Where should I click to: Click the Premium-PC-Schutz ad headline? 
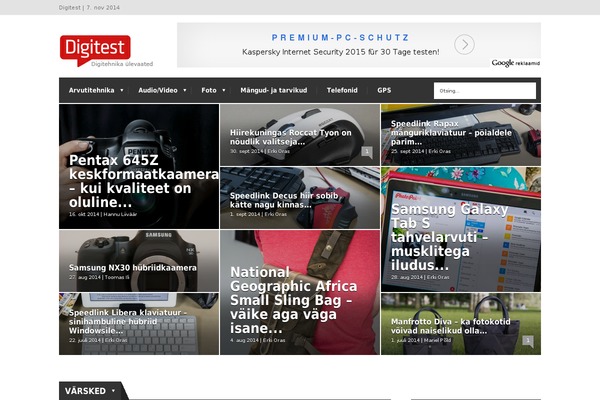click(x=340, y=38)
